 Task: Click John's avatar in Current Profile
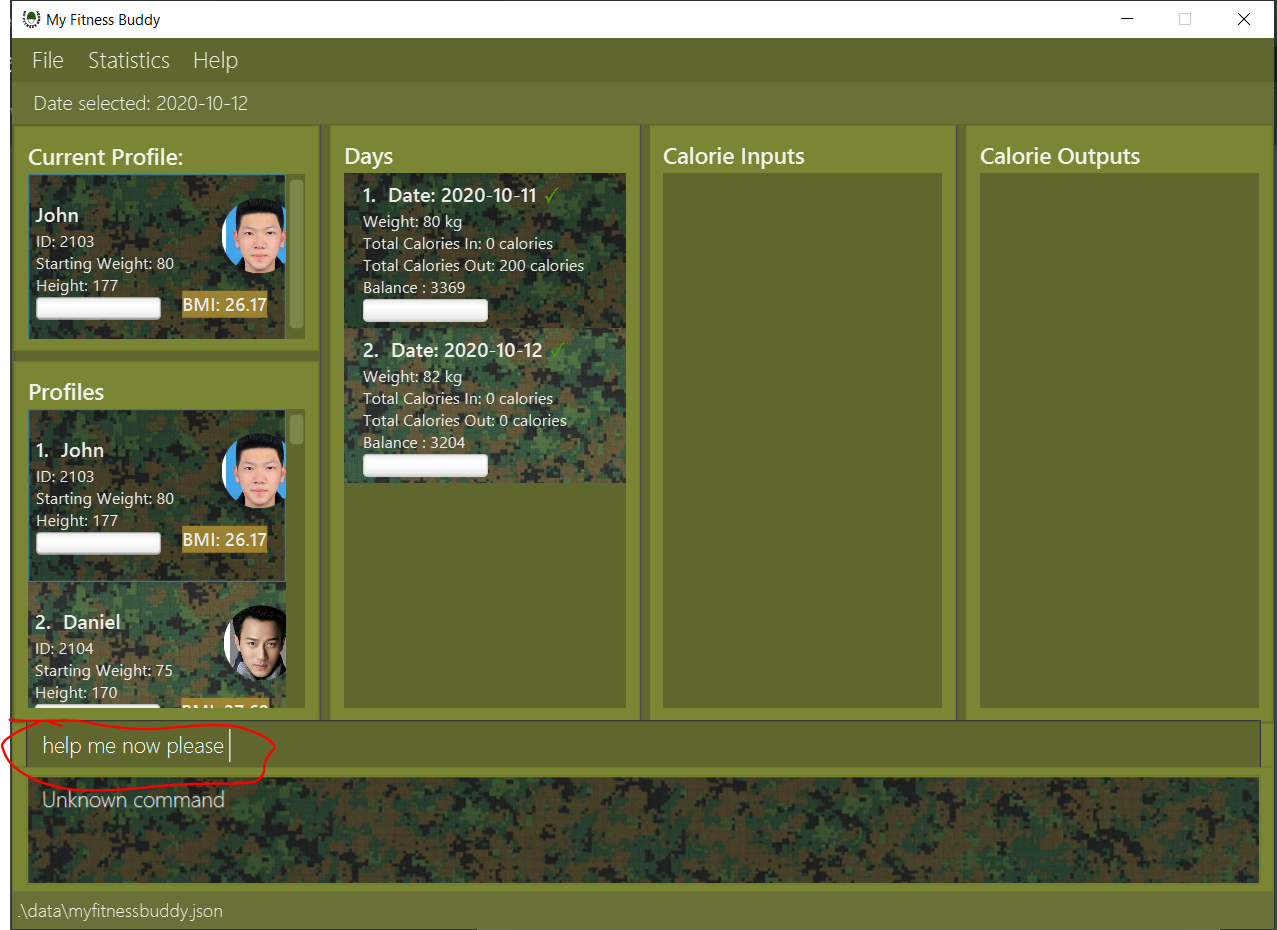coord(254,237)
